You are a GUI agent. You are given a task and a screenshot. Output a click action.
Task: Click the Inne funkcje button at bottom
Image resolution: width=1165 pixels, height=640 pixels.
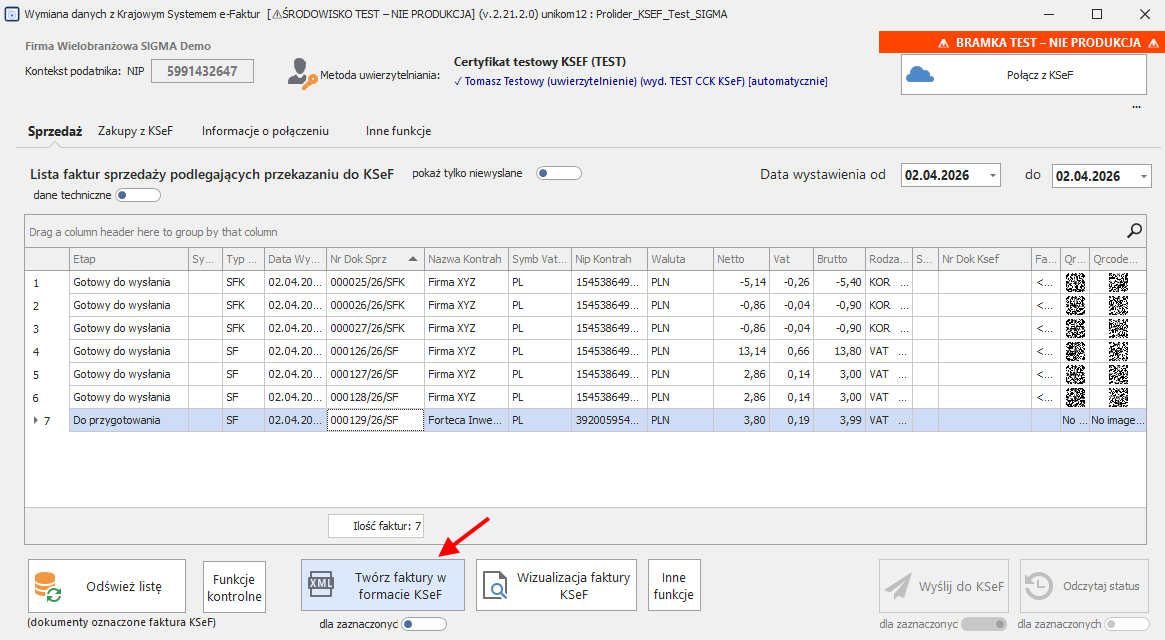coord(674,586)
